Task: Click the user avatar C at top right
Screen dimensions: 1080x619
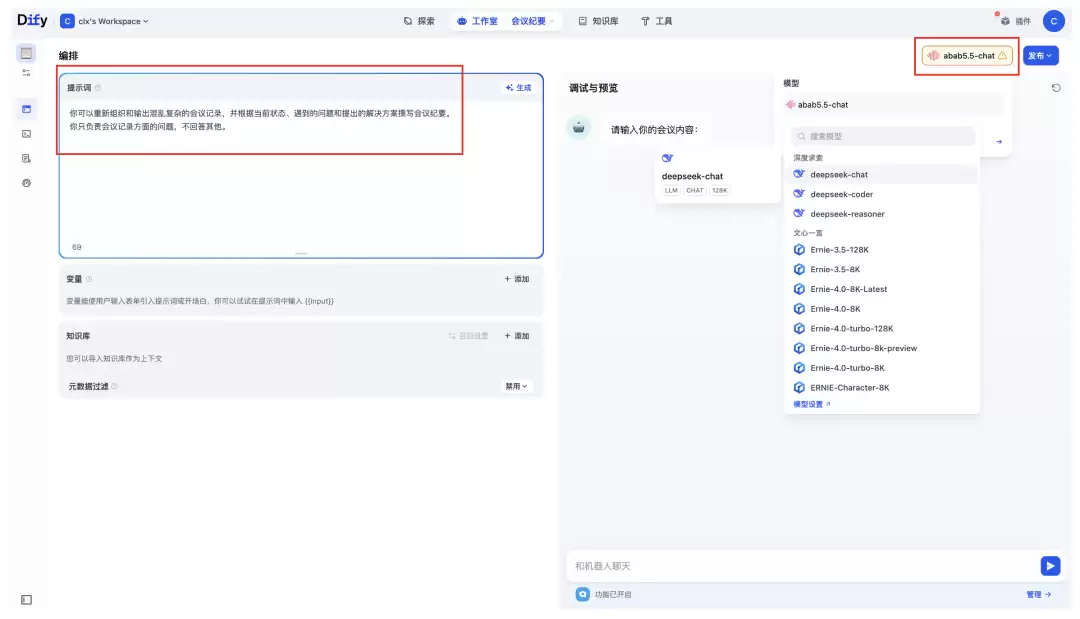Action: [x=1053, y=21]
